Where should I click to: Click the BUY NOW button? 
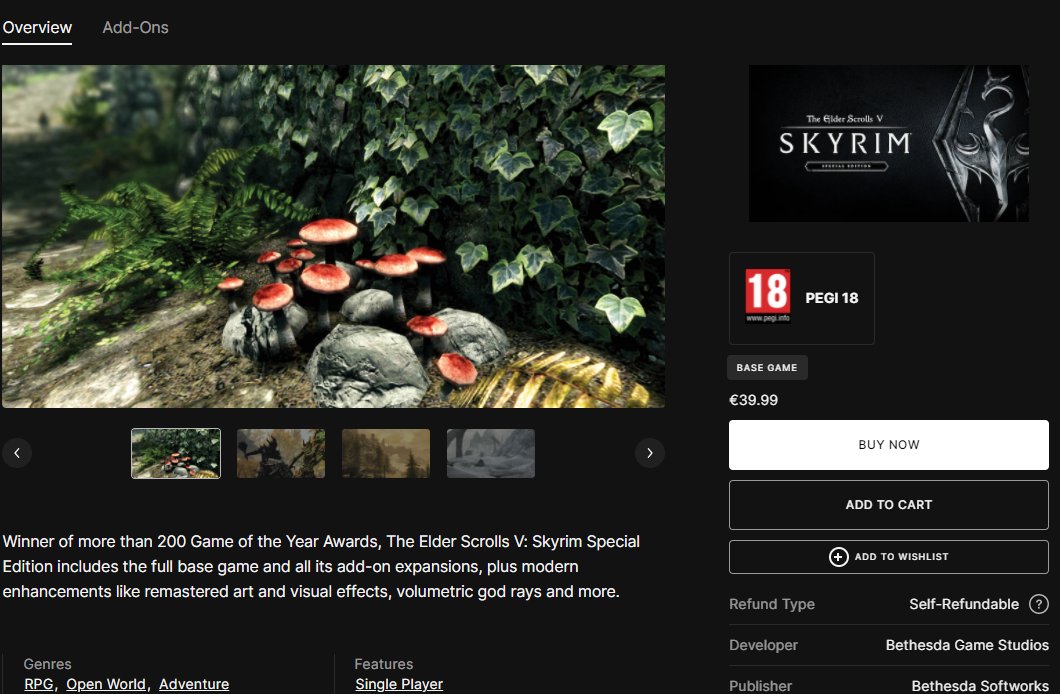pos(888,445)
